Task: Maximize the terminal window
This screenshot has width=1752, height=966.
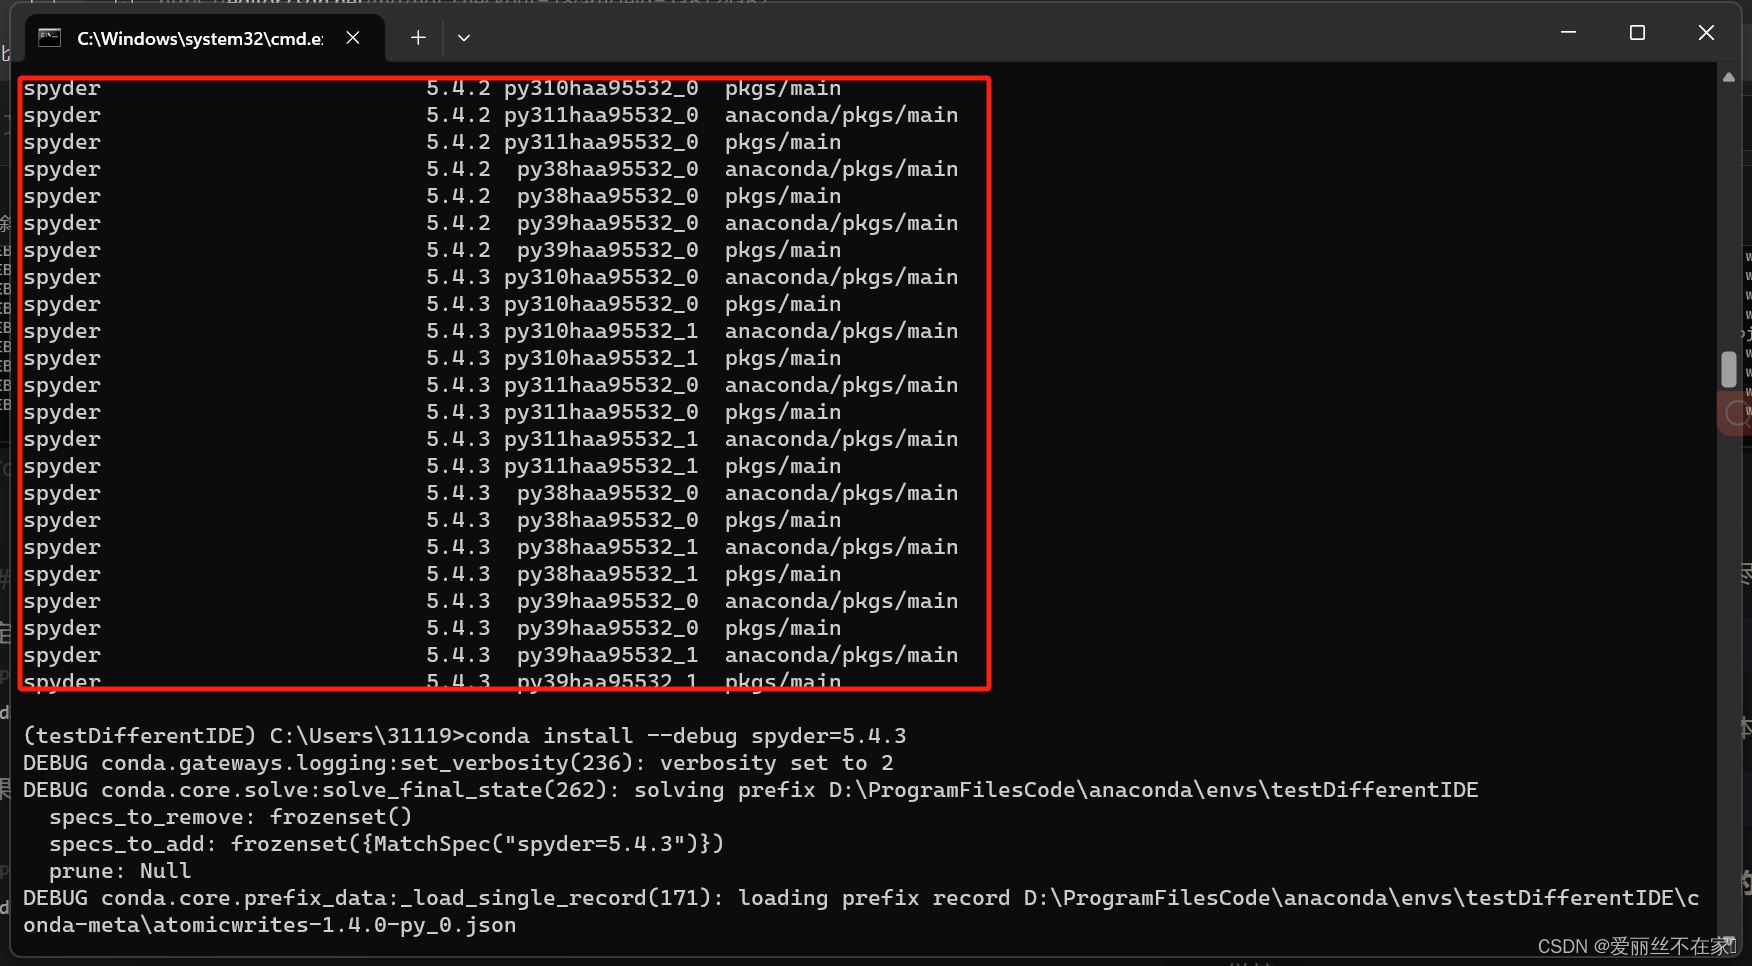Action: click(x=1637, y=33)
